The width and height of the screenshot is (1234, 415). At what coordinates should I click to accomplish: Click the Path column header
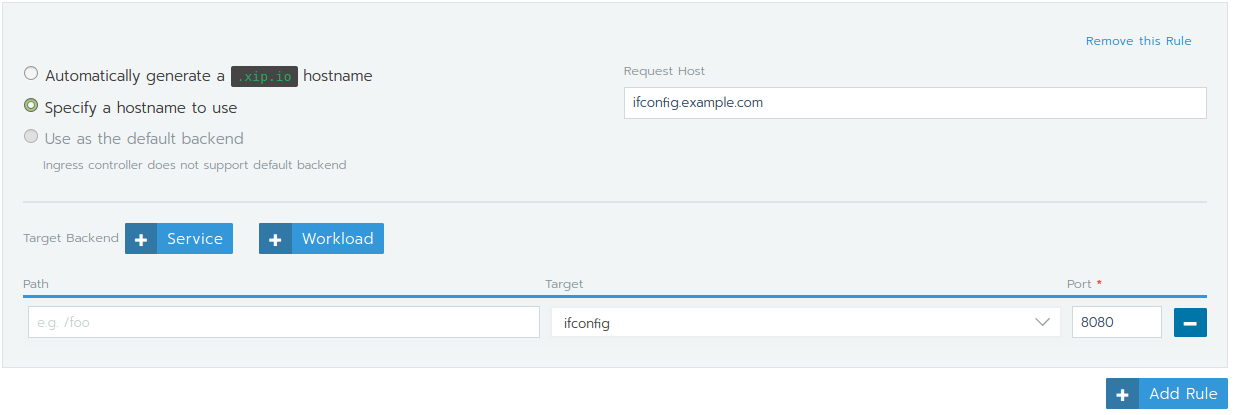coord(36,284)
